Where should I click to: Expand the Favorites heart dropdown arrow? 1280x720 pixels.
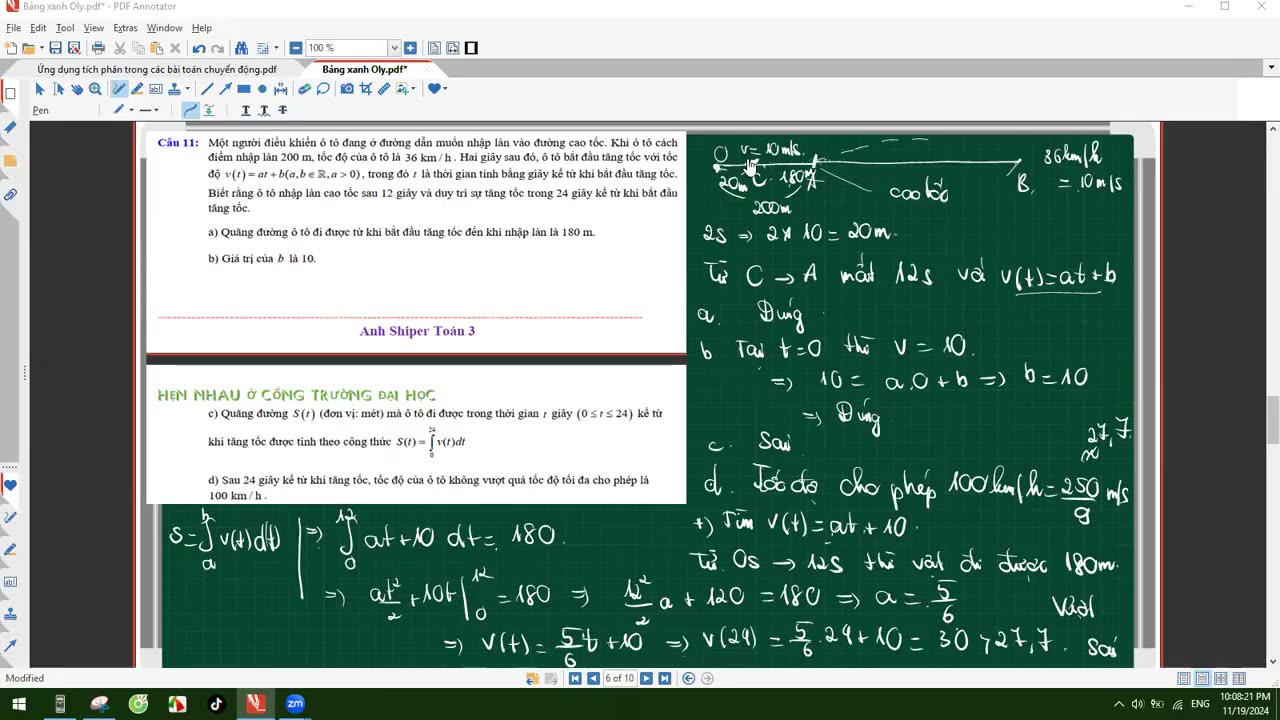tap(445, 89)
